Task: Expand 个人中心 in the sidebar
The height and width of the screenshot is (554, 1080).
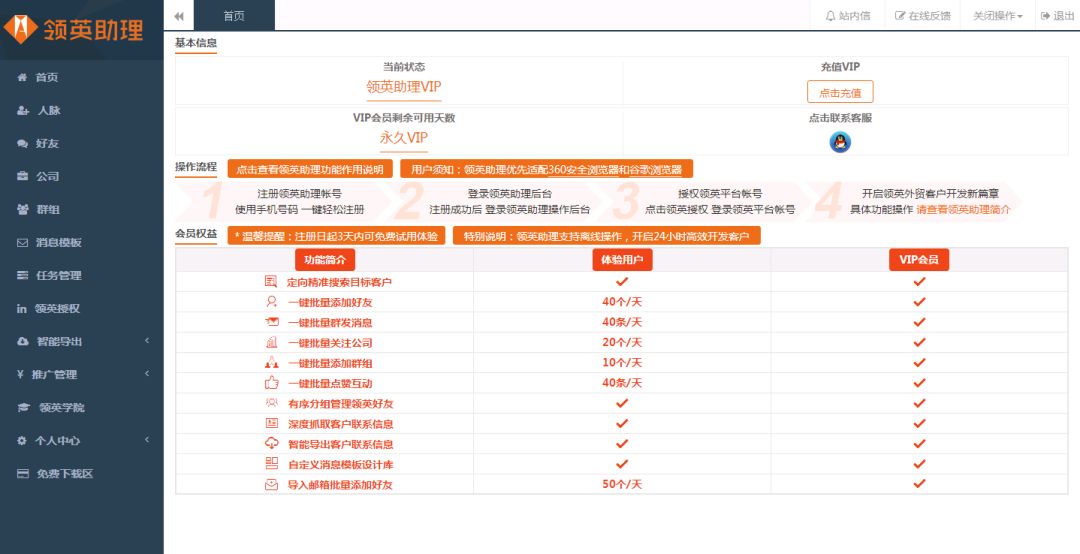Action: [80, 440]
